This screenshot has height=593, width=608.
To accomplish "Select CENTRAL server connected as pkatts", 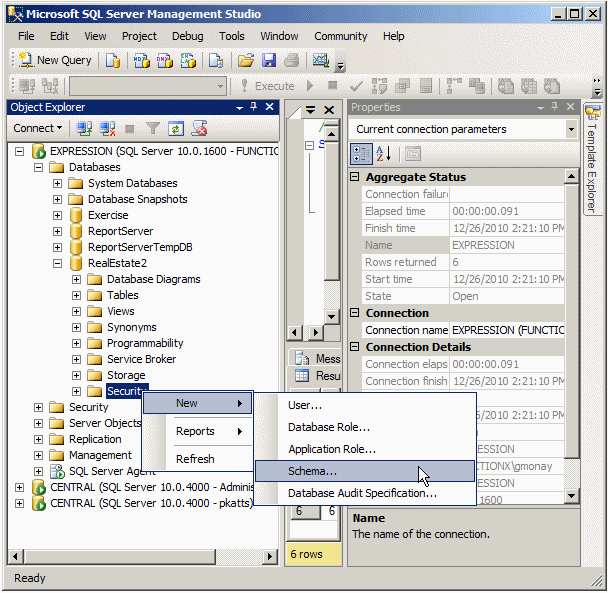I will [151, 503].
